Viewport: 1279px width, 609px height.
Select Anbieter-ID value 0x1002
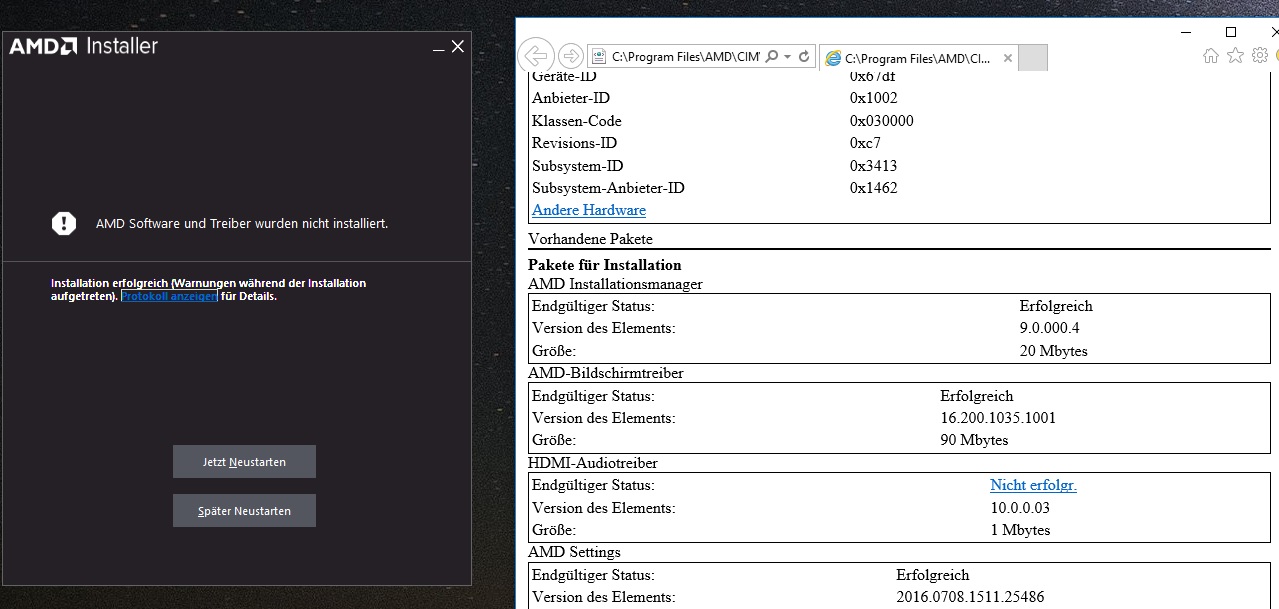click(x=874, y=98)
